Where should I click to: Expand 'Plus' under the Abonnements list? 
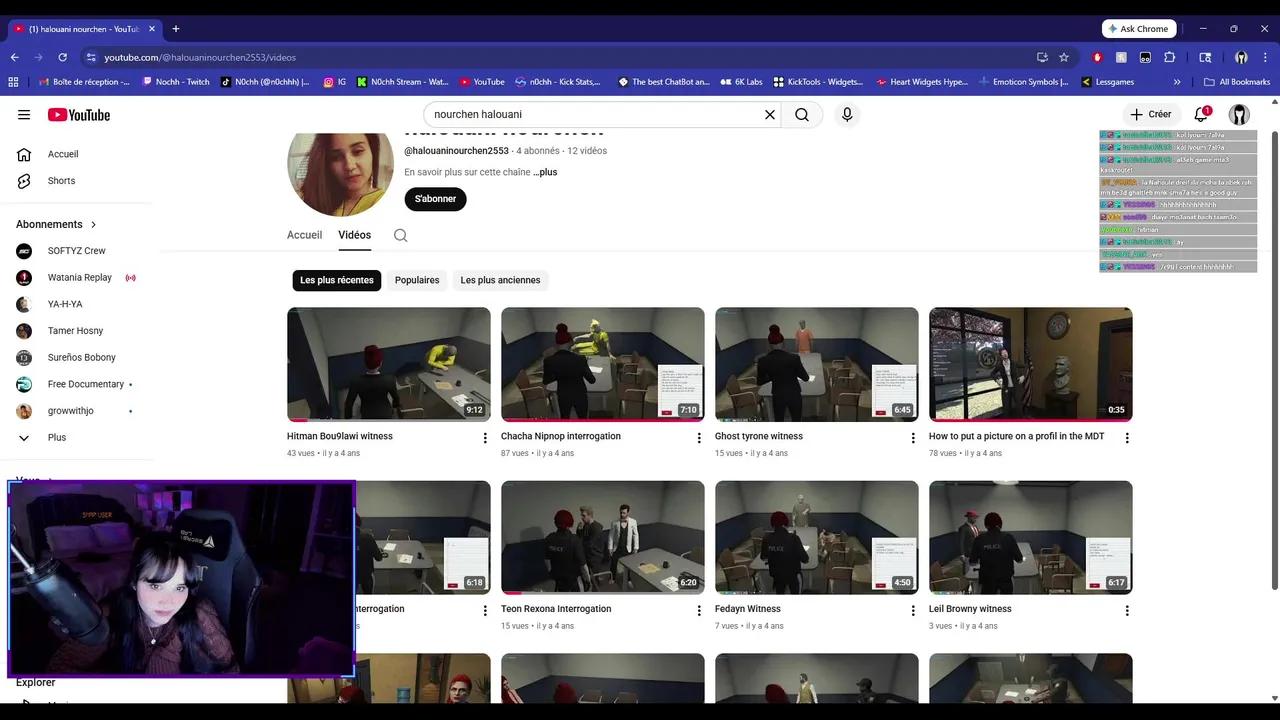56,437
